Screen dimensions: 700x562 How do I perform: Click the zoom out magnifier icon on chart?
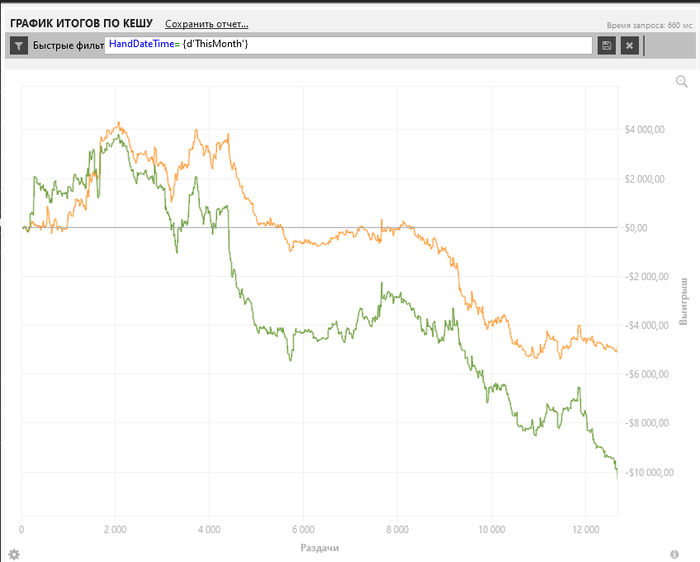682,82
